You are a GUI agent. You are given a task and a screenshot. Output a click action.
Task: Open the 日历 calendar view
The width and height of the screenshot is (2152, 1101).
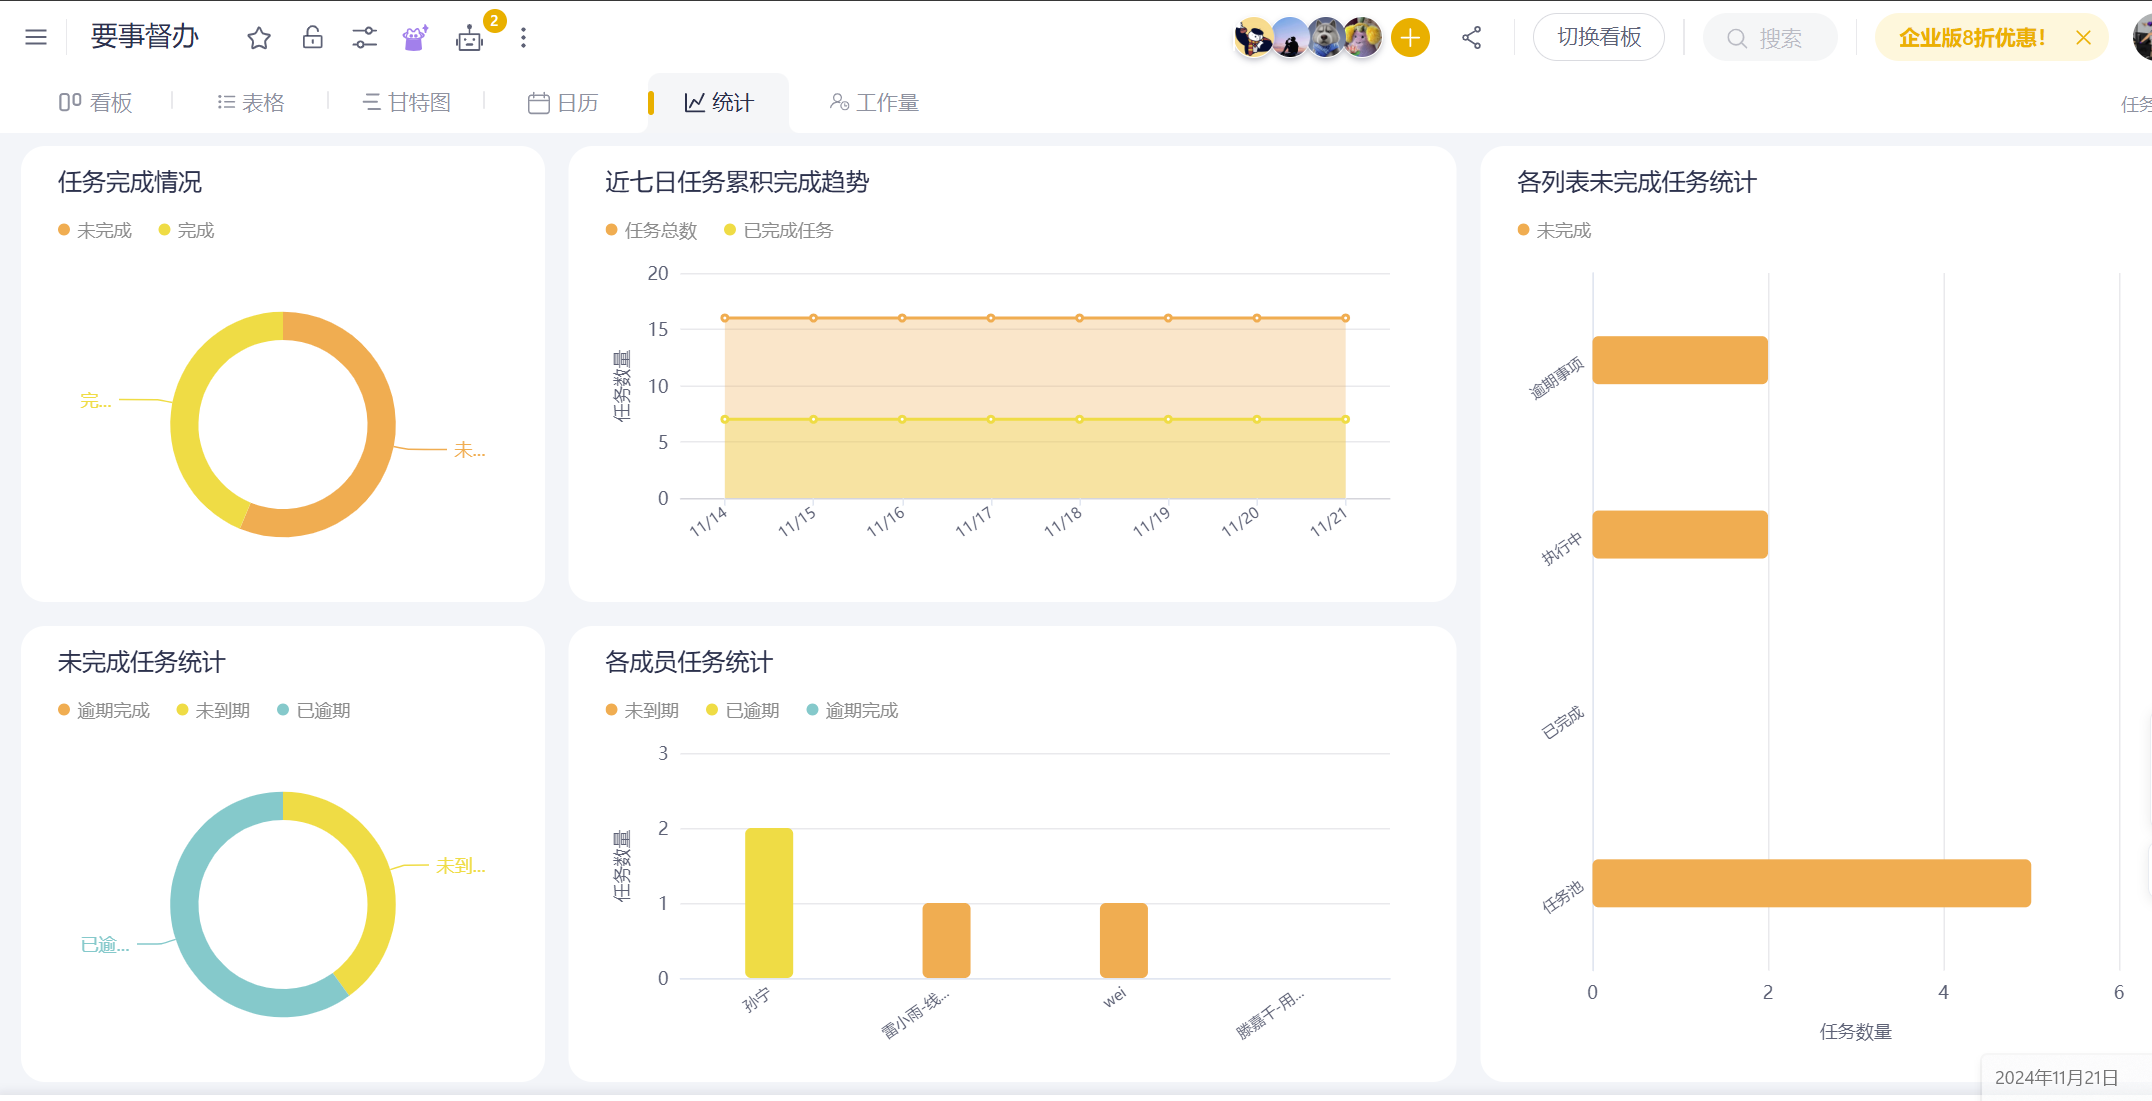click(x=563, y=101)
